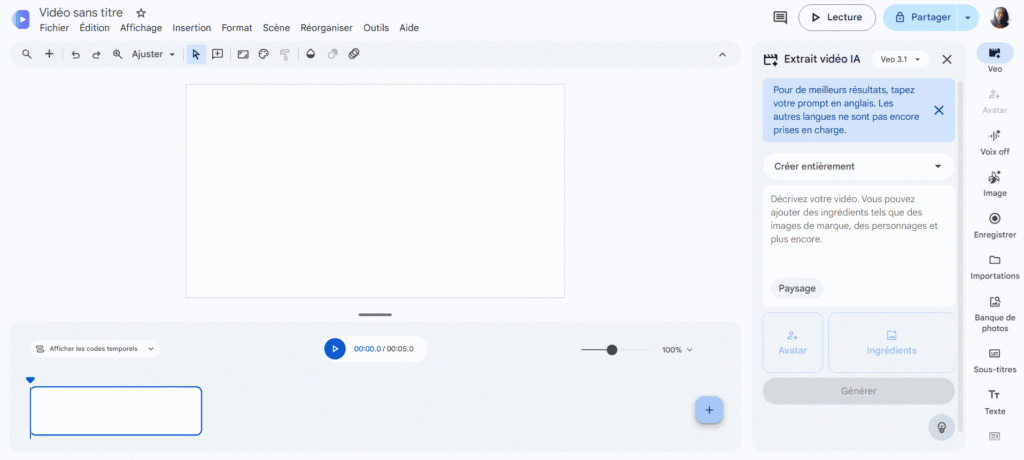Open the Enregistrer recording tool
This screenshot has width=1024, height=460.
tap(995, 225)
